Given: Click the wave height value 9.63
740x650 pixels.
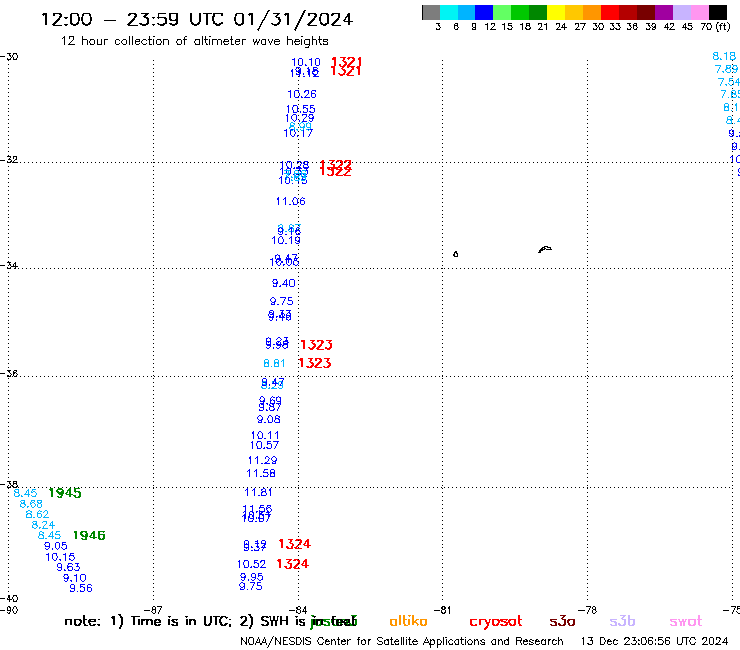Looking at the screenshot, I should [68, 567].
